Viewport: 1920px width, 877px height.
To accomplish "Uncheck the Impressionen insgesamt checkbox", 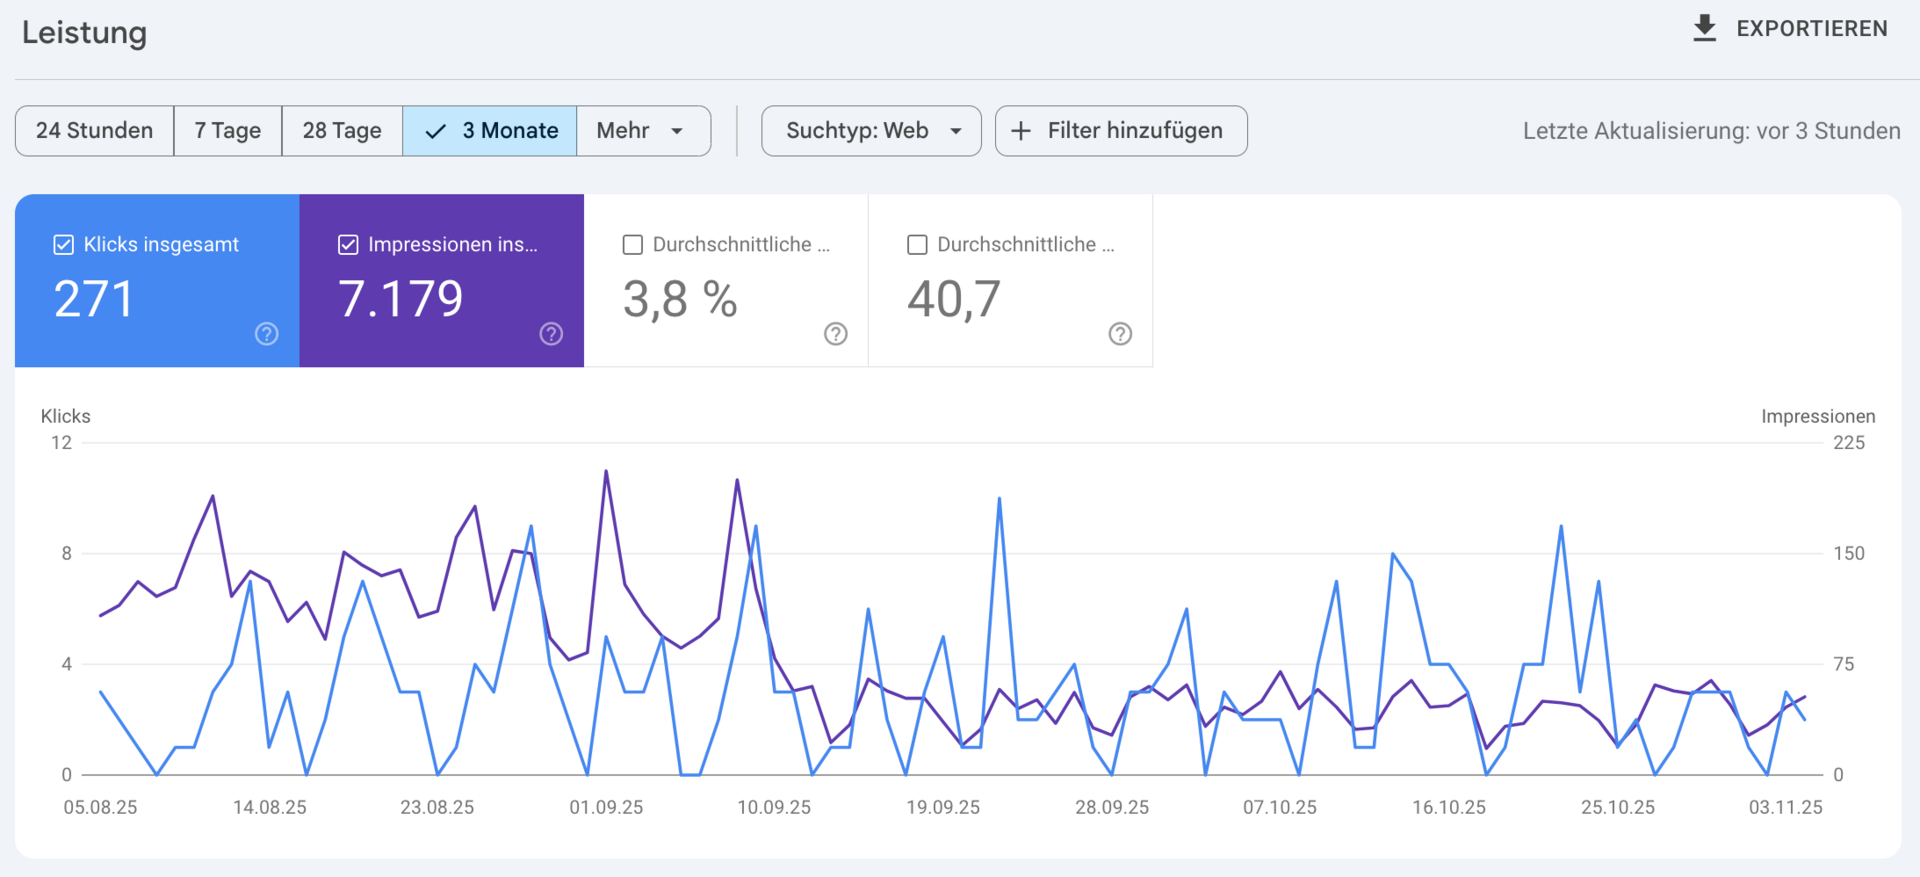I will [x=348, y=245].
